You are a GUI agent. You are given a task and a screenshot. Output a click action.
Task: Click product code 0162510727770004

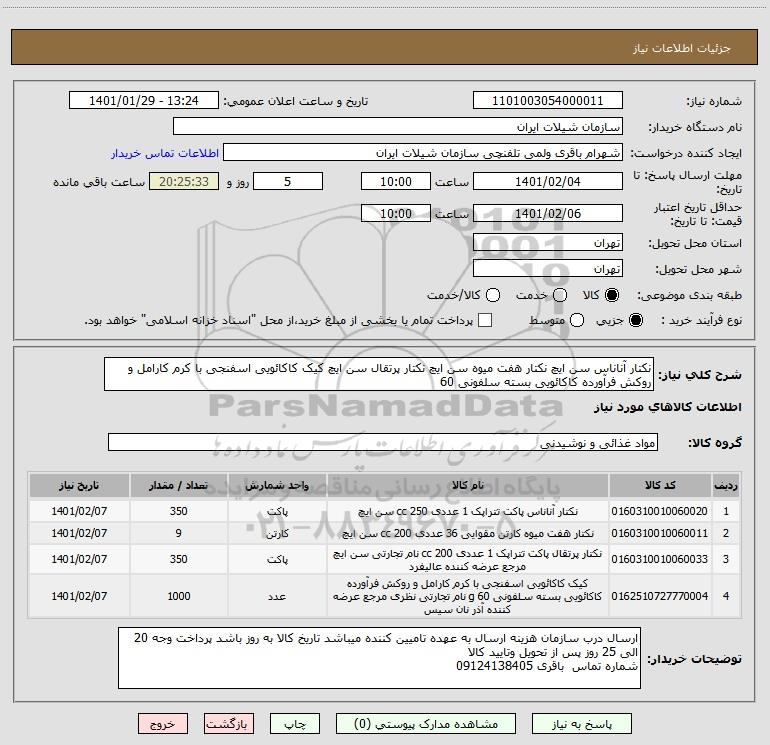(x=660, y=596)
